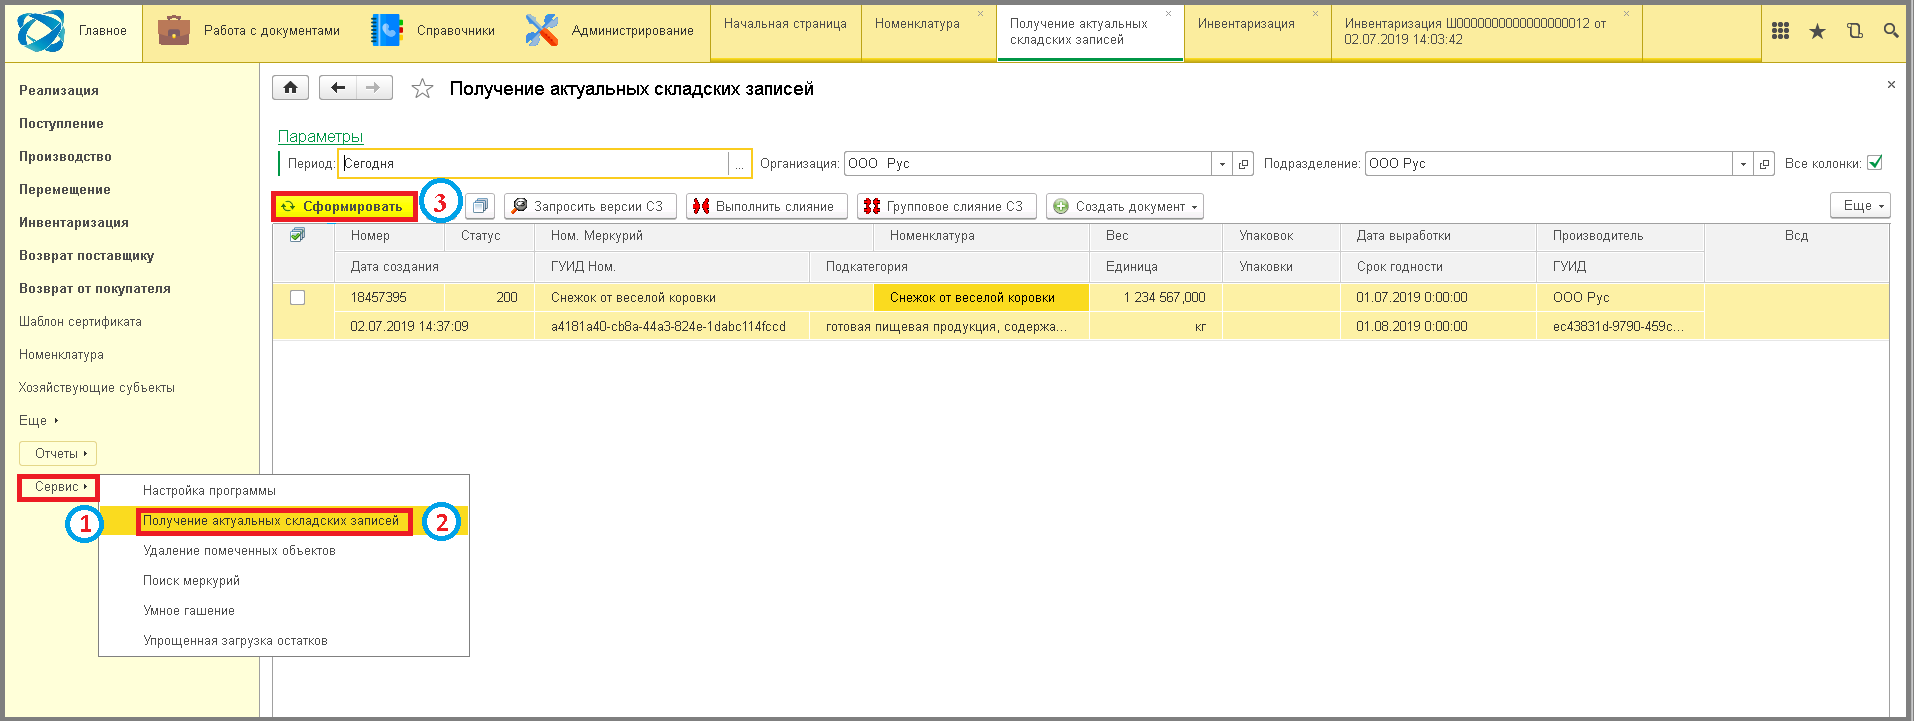Close the Получение актуальных складских записей form
This screenshot has width=1914, height=721.
tap(1891, 85)
